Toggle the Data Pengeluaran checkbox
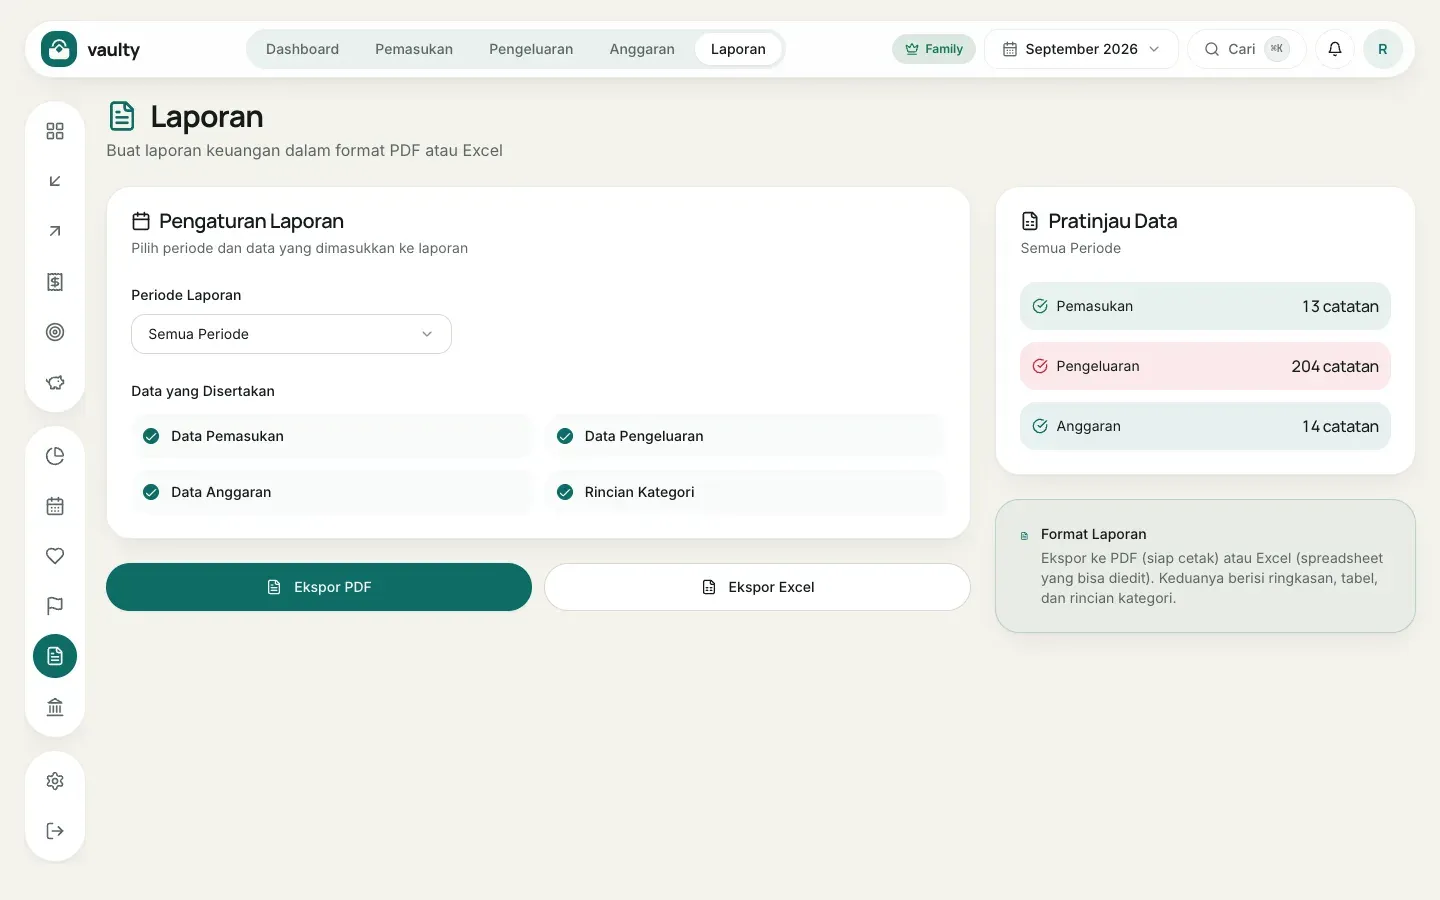The height and width of the screenshot is (900, 1440). point(565,436)
